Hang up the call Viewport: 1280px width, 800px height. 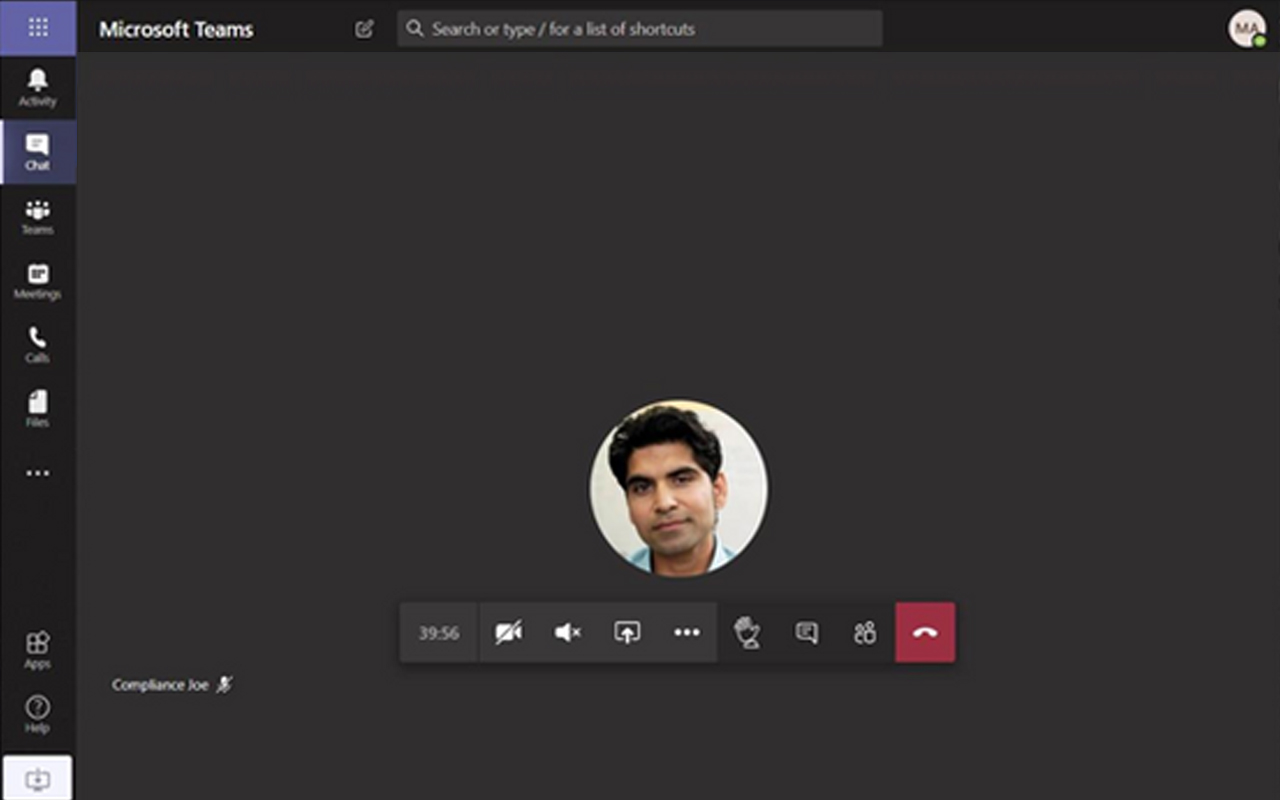925,632
